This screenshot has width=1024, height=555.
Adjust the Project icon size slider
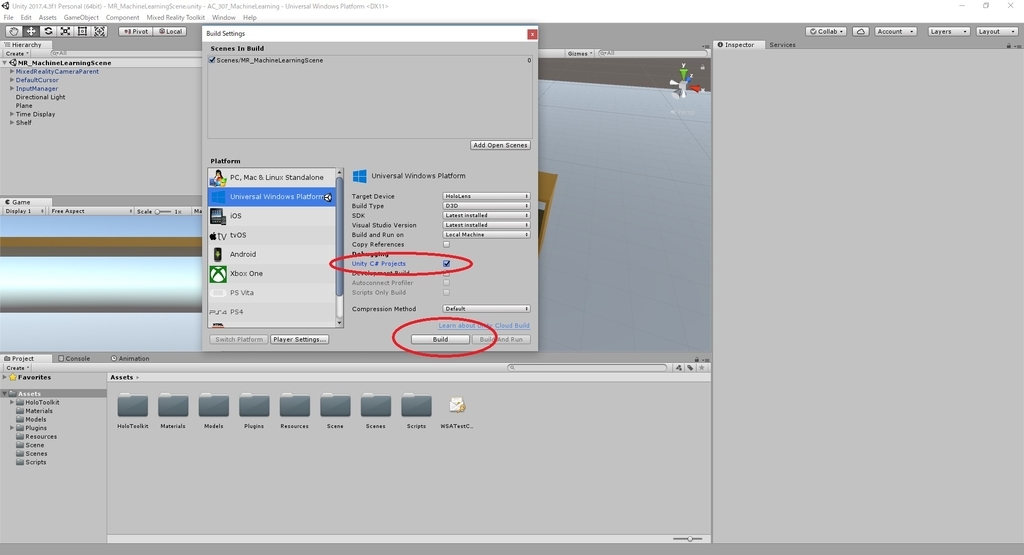point(688,539)
